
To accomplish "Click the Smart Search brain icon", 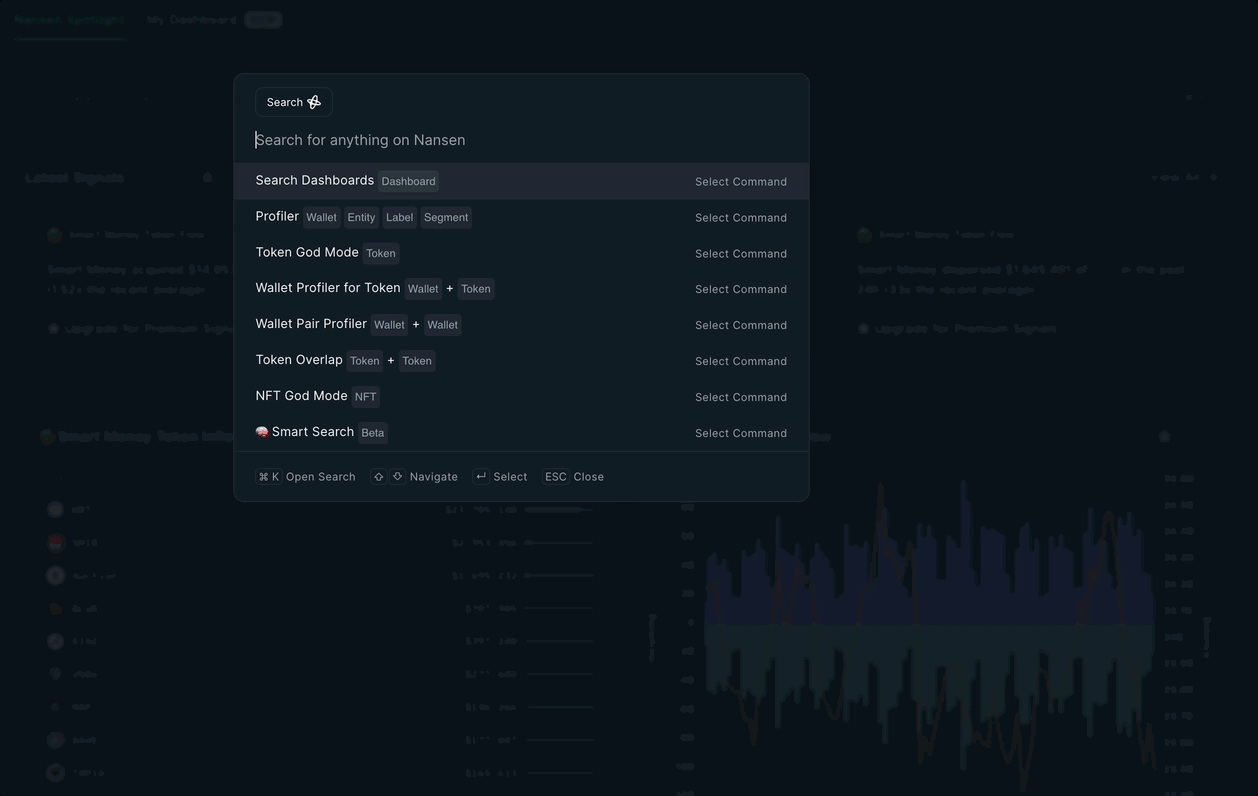I will (x=262, y=432).
